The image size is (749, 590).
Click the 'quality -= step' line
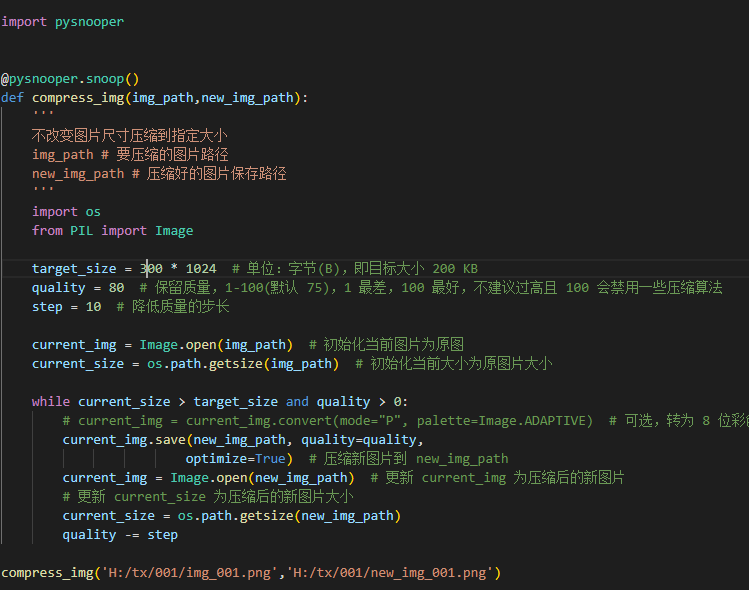(120, 535)
